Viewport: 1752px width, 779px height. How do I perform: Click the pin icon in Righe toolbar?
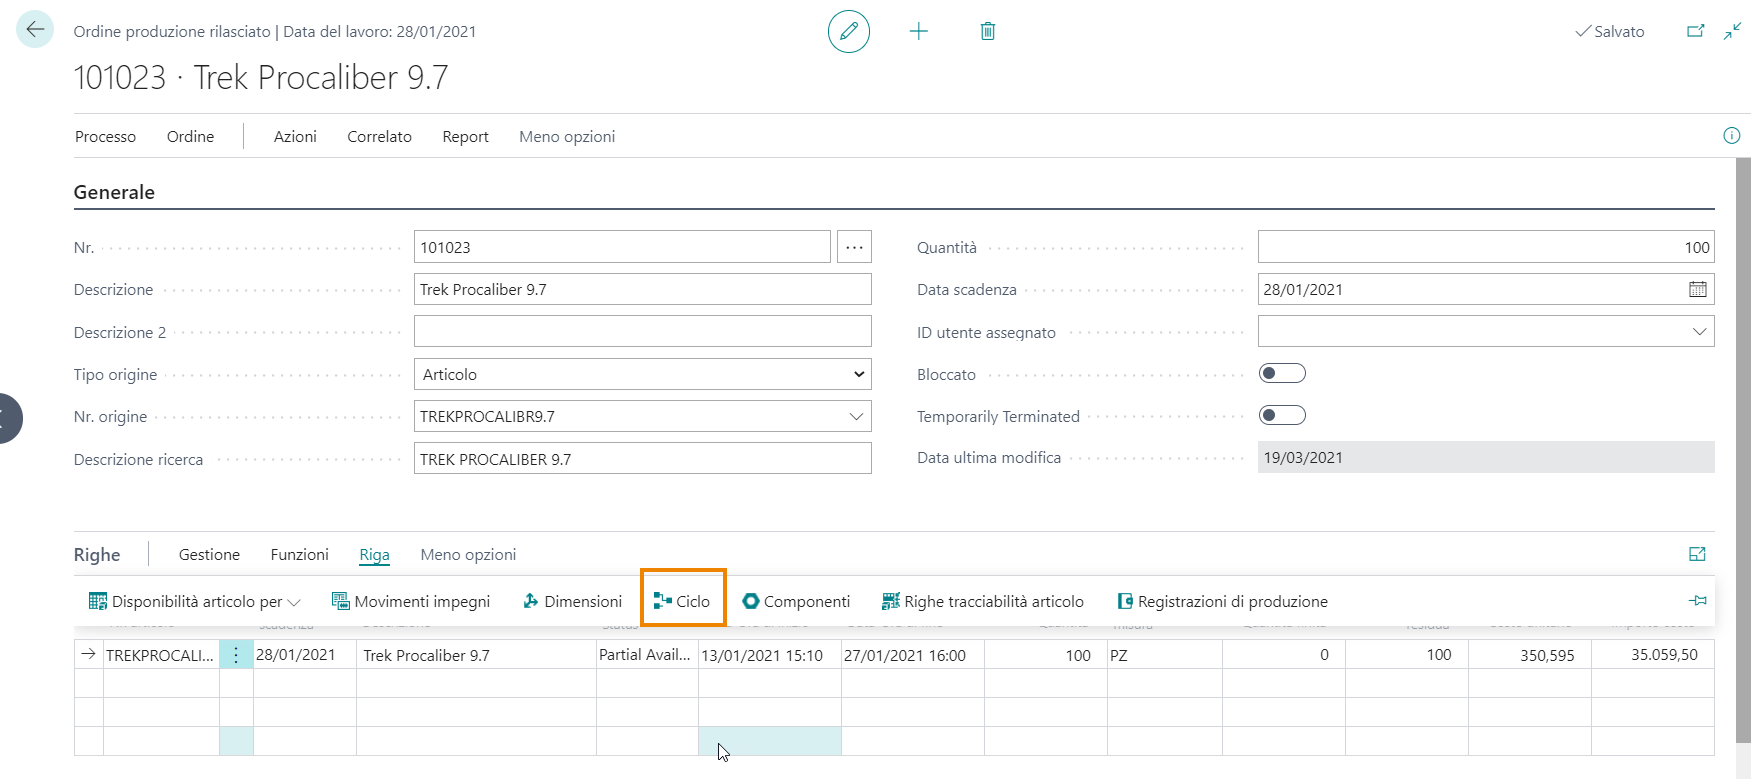tap(1697, 600)
